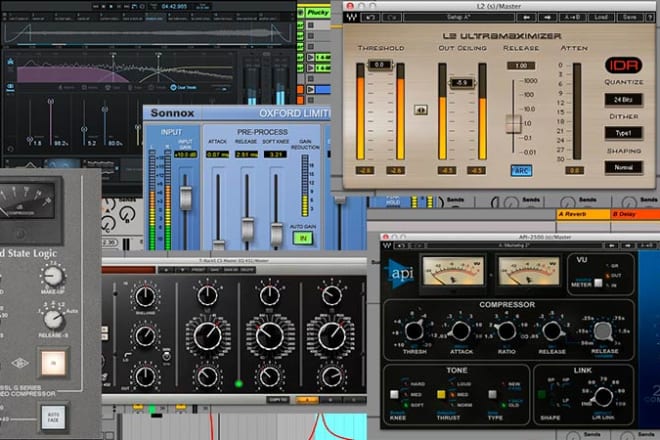Toggle the ARC button in the L2

521,171
